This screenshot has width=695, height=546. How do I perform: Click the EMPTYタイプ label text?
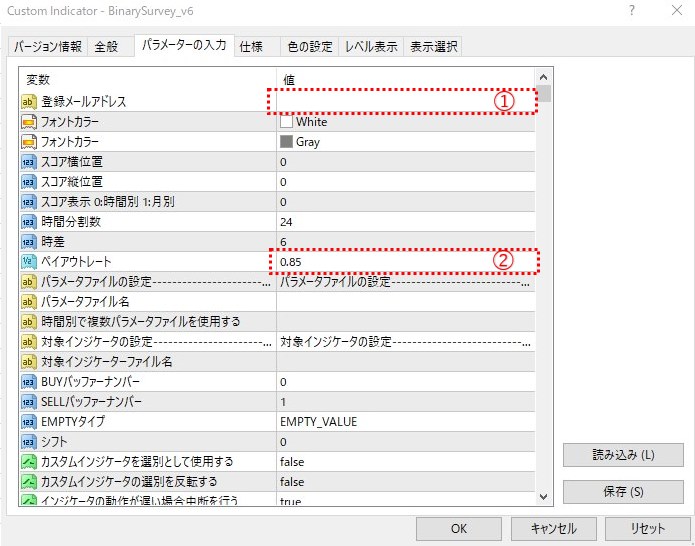(73, 422)
